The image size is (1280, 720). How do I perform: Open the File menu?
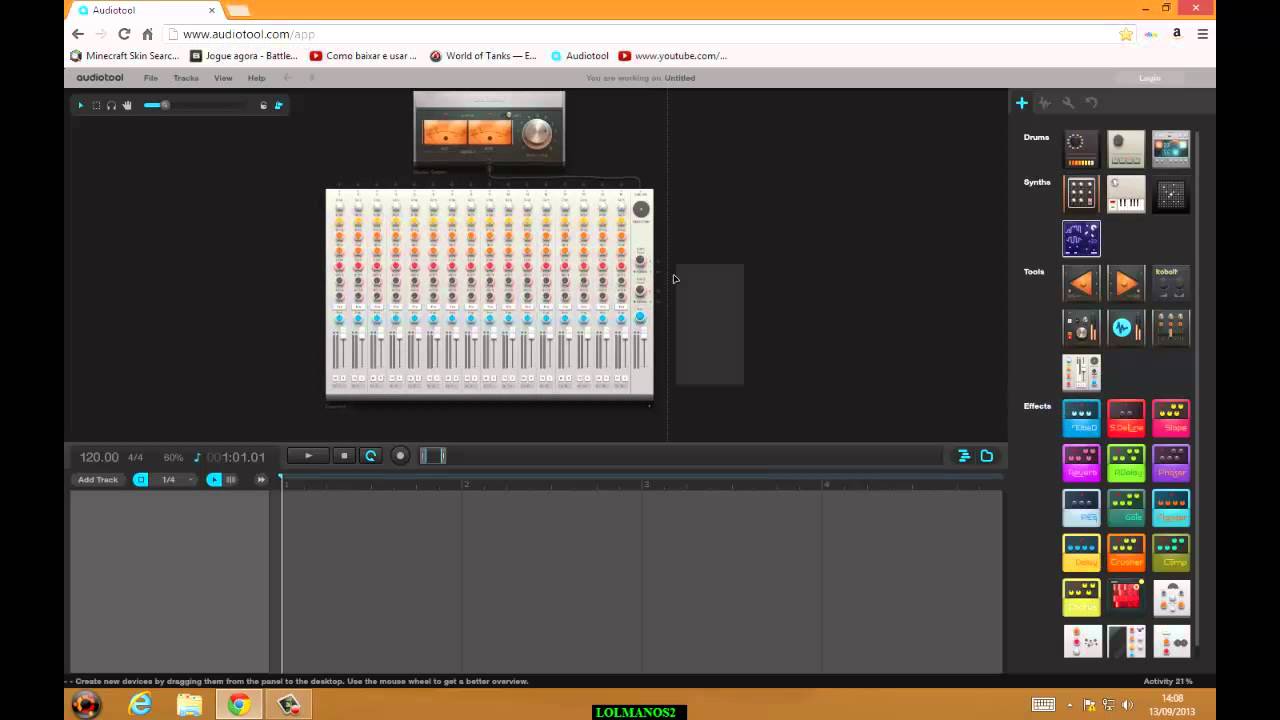point(150,78)
